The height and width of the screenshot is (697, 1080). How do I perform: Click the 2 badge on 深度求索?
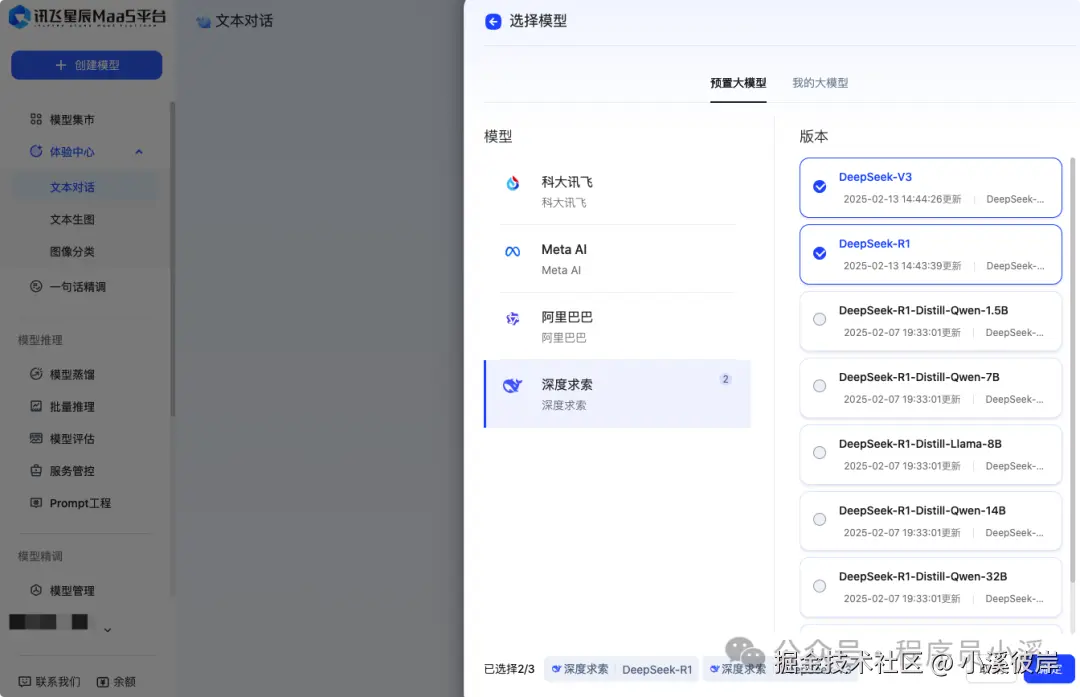pyautogui.click(x=725, y=379)
